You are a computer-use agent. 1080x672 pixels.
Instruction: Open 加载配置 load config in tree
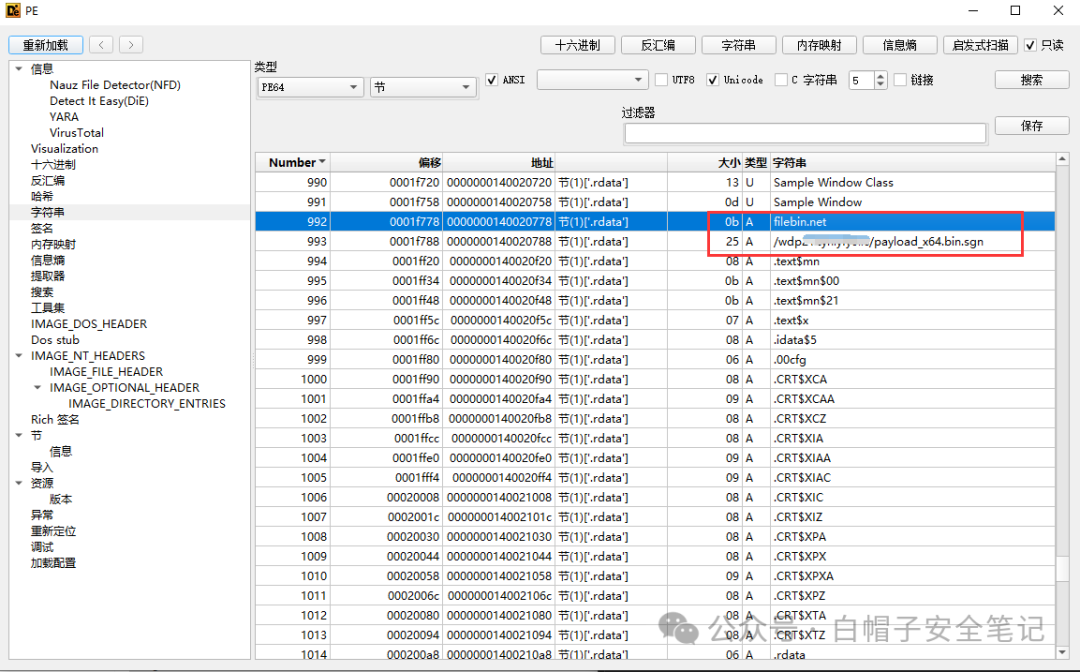53,563
